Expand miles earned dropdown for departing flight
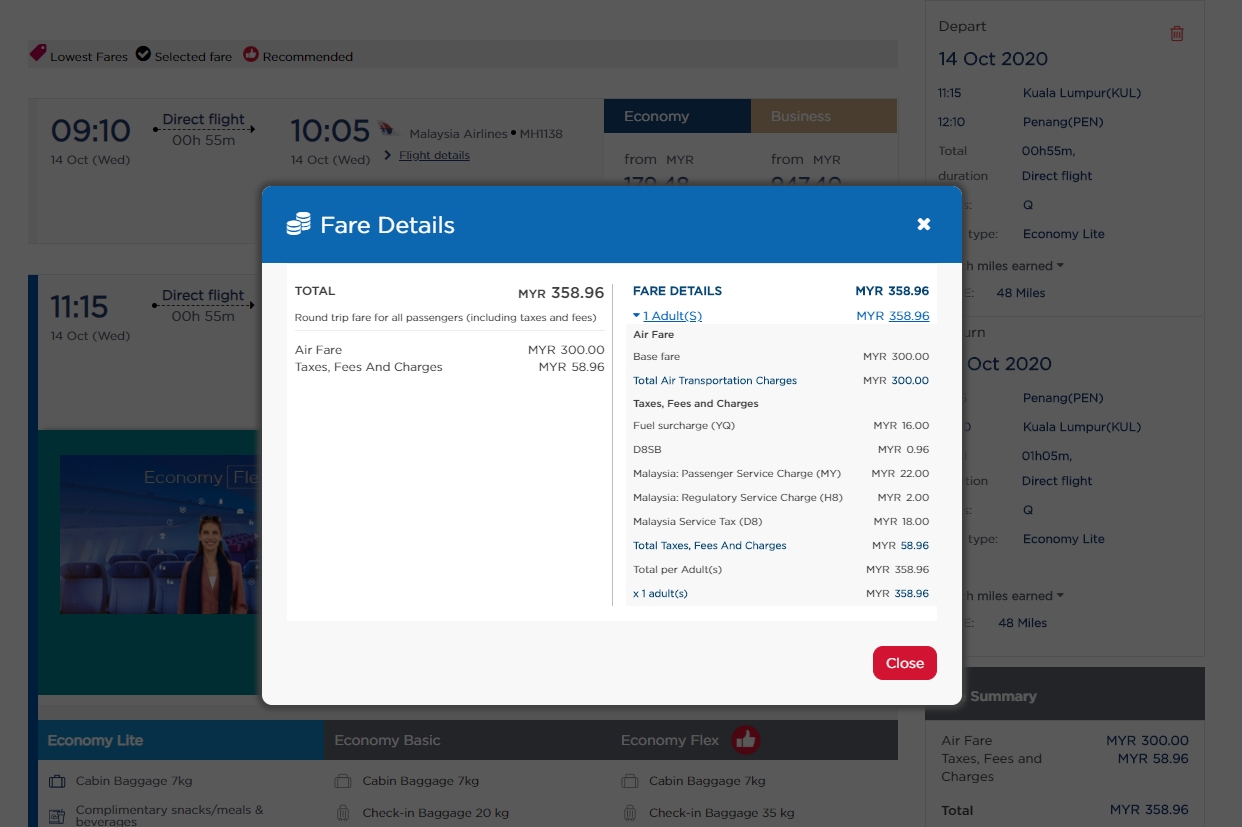The width and height of the screenshot is (1242, 827). click(x=1060, y=266)
